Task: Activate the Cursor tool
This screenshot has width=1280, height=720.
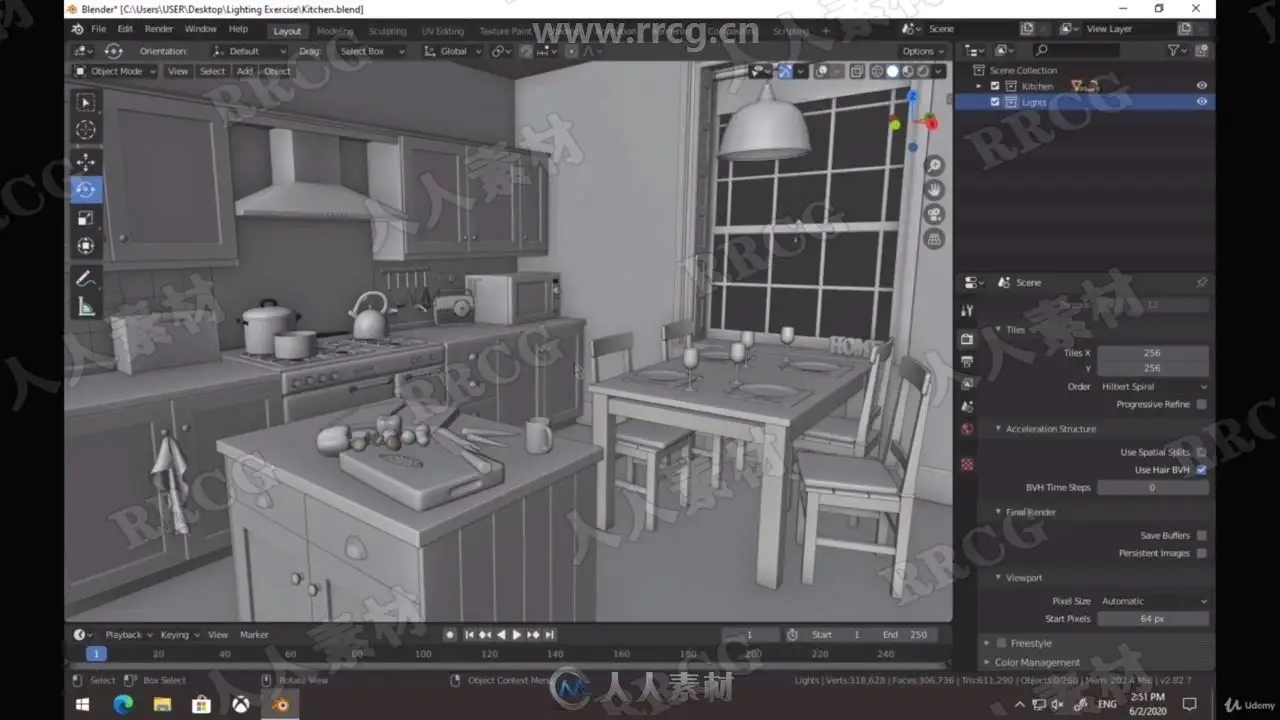Action: point(86,130)
